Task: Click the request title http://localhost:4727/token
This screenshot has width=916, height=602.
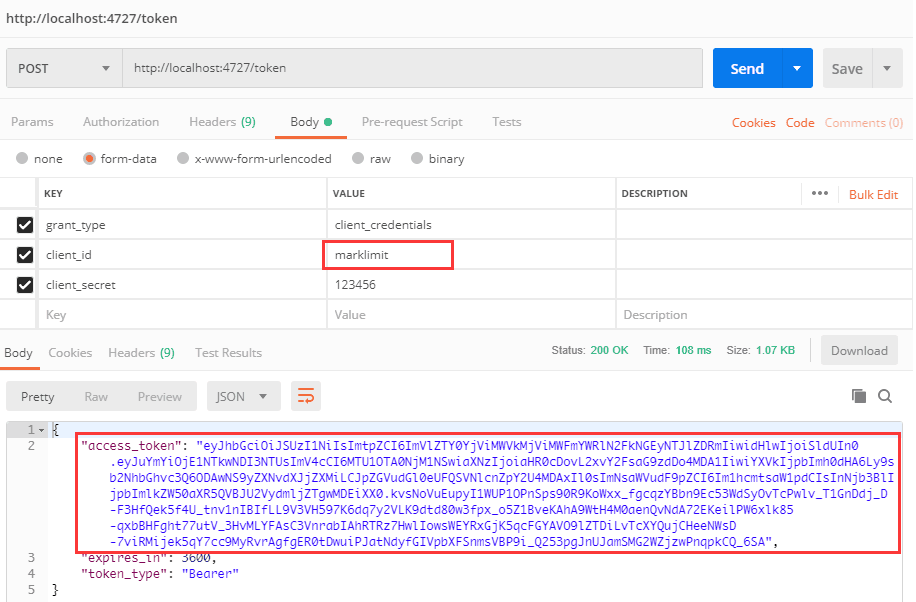Action: (92, 18)
